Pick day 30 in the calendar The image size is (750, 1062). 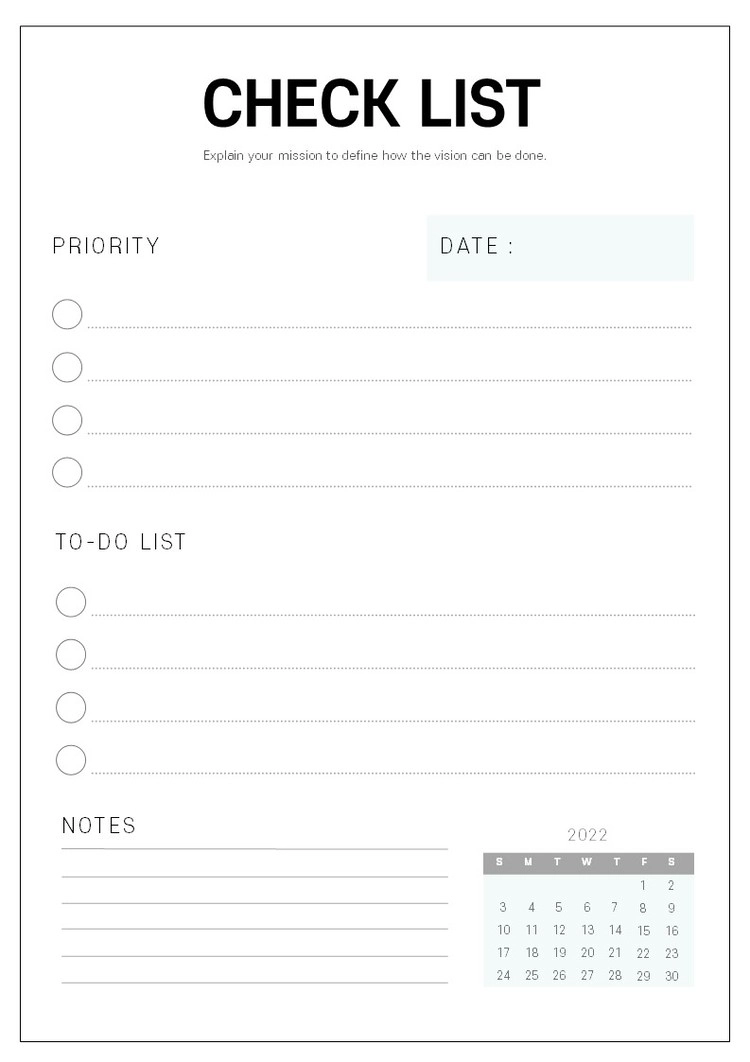pyautogui.click(x=672, y=977)
